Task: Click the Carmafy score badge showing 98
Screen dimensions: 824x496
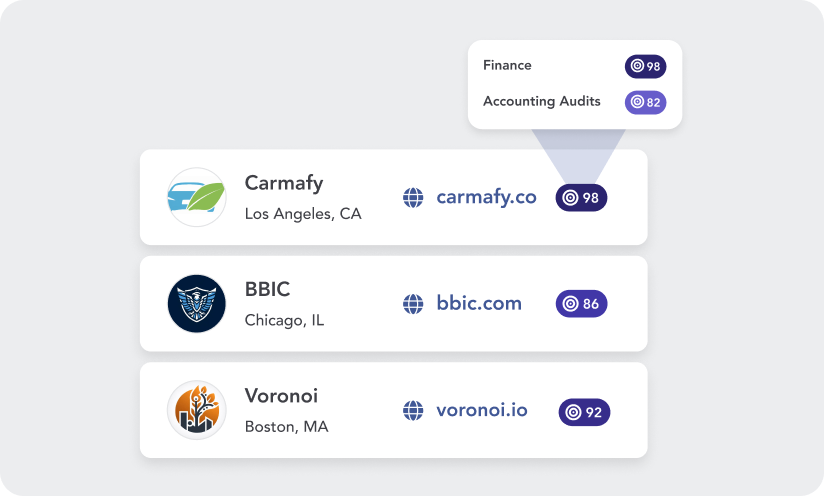Action: (x=581, y=198)
